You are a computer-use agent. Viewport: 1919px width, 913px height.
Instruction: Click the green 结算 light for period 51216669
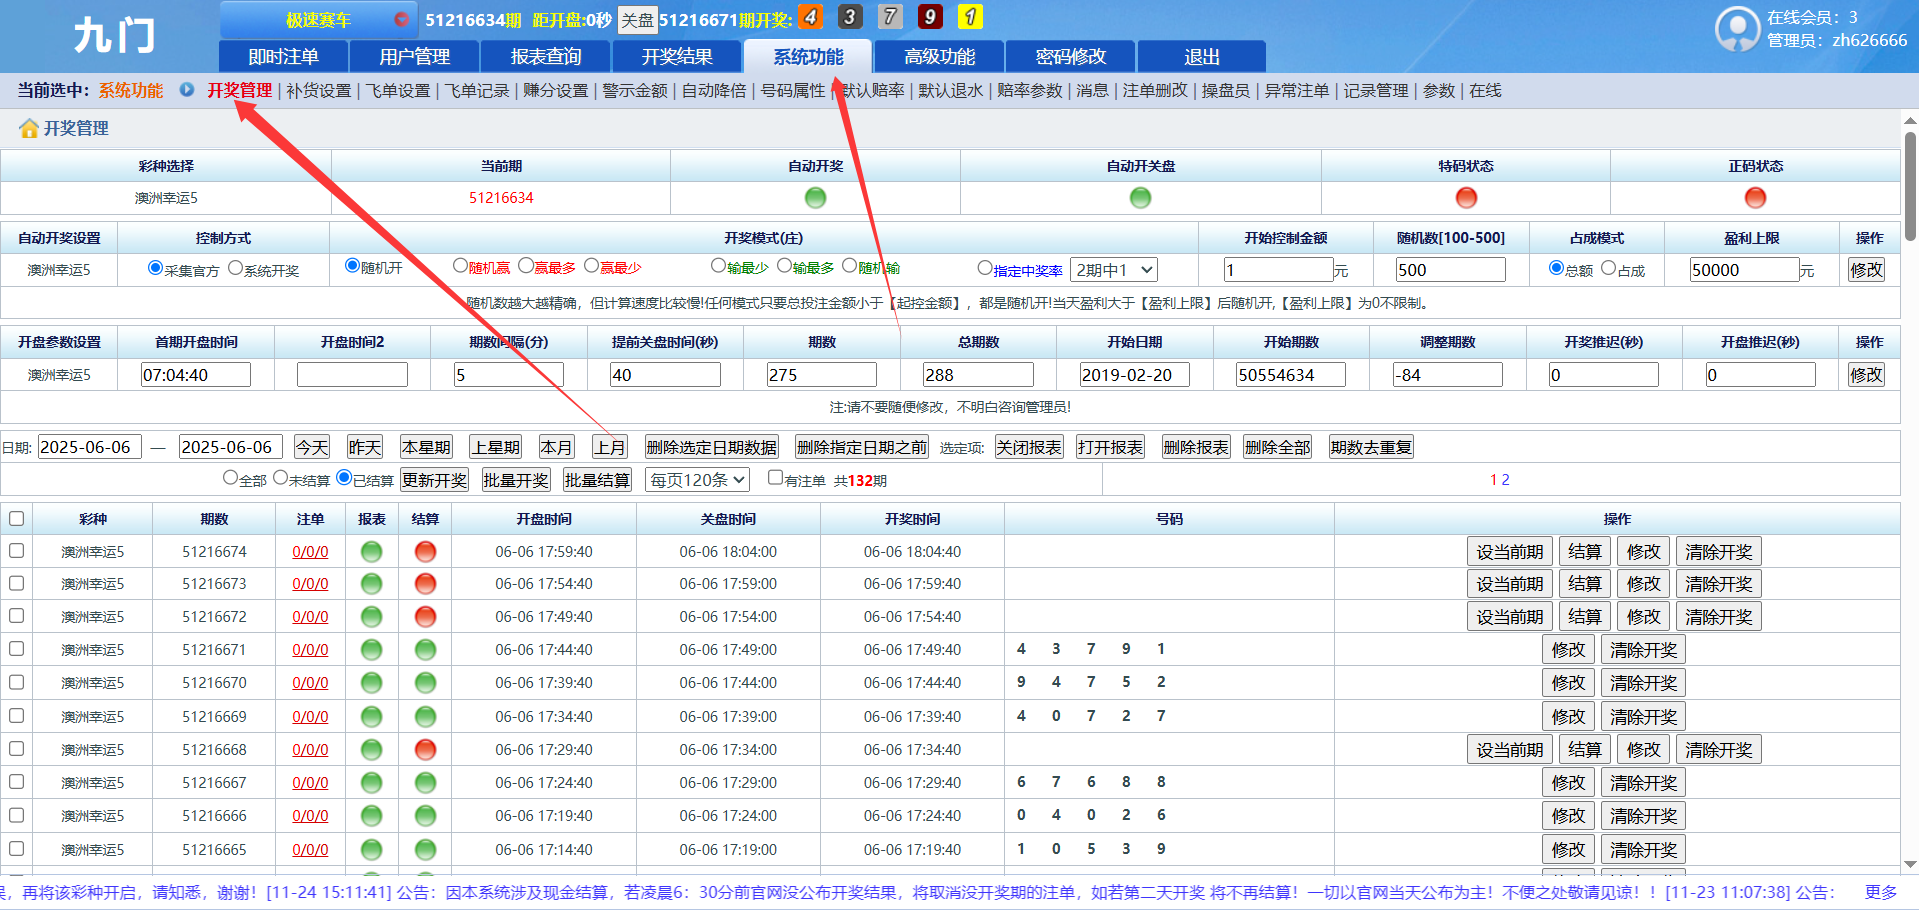(x=425, y=717)
